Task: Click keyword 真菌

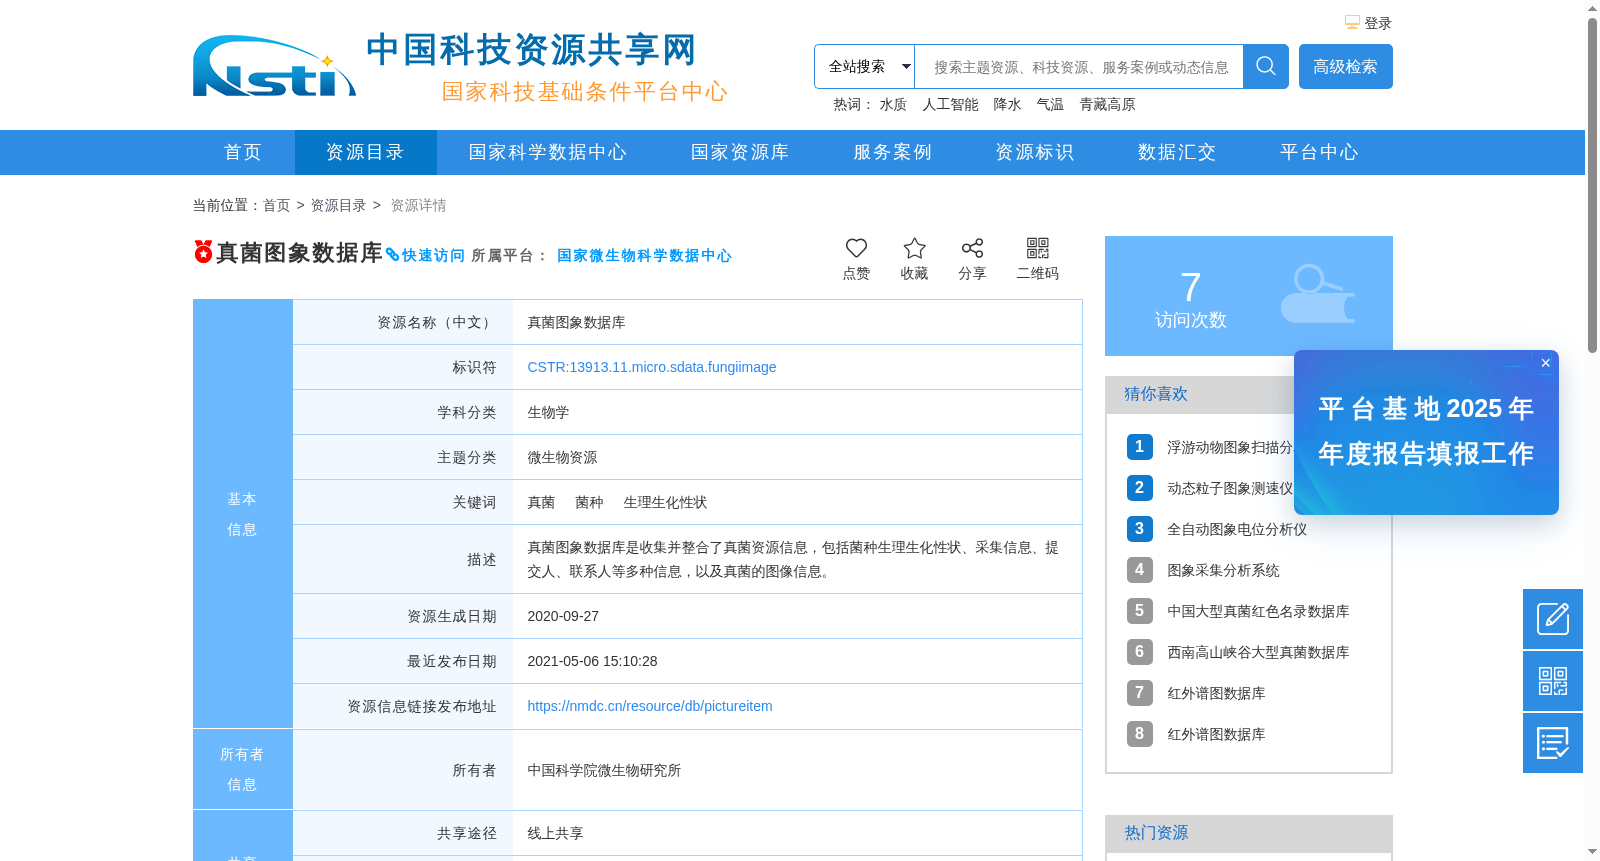Action: pos(541,502)
